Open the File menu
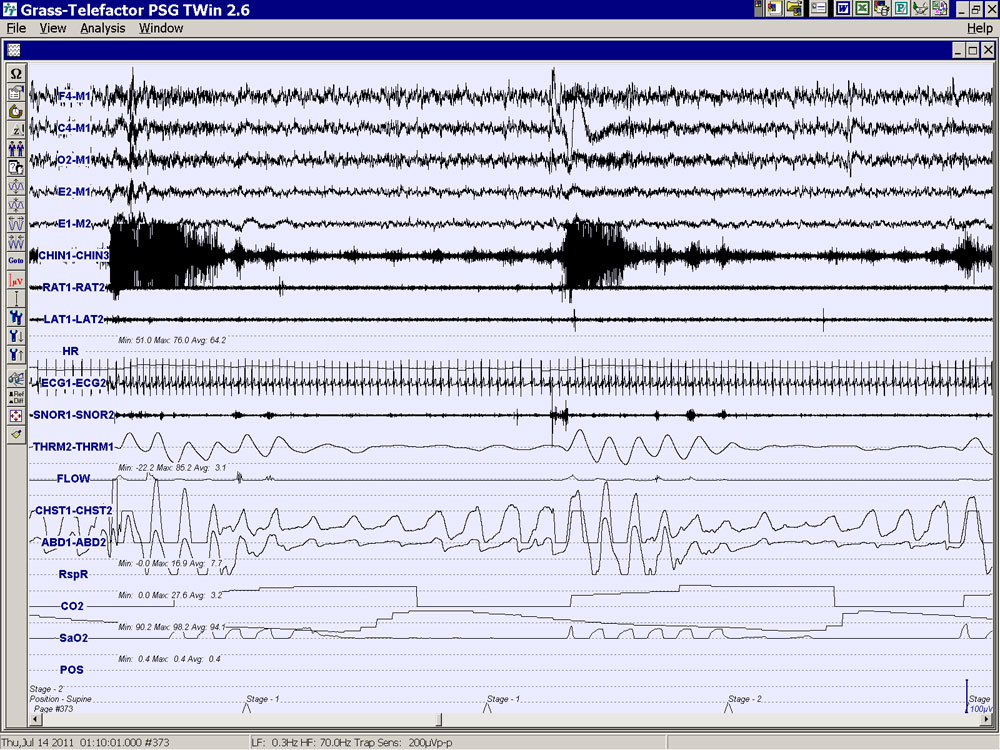 16,28
